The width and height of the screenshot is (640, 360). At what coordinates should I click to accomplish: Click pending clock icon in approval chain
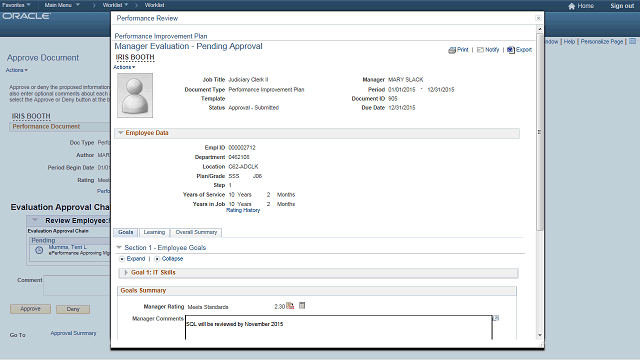click(x=39, y=250)
